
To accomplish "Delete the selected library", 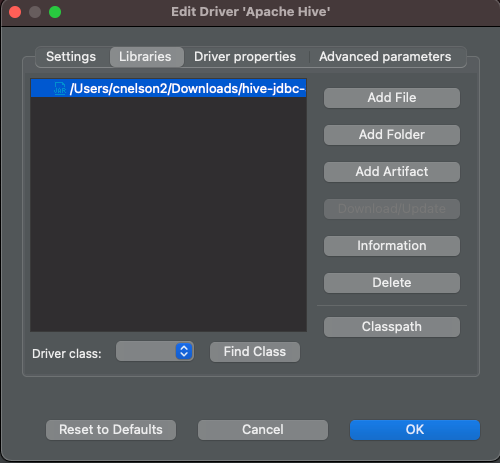I will (392, 283).
